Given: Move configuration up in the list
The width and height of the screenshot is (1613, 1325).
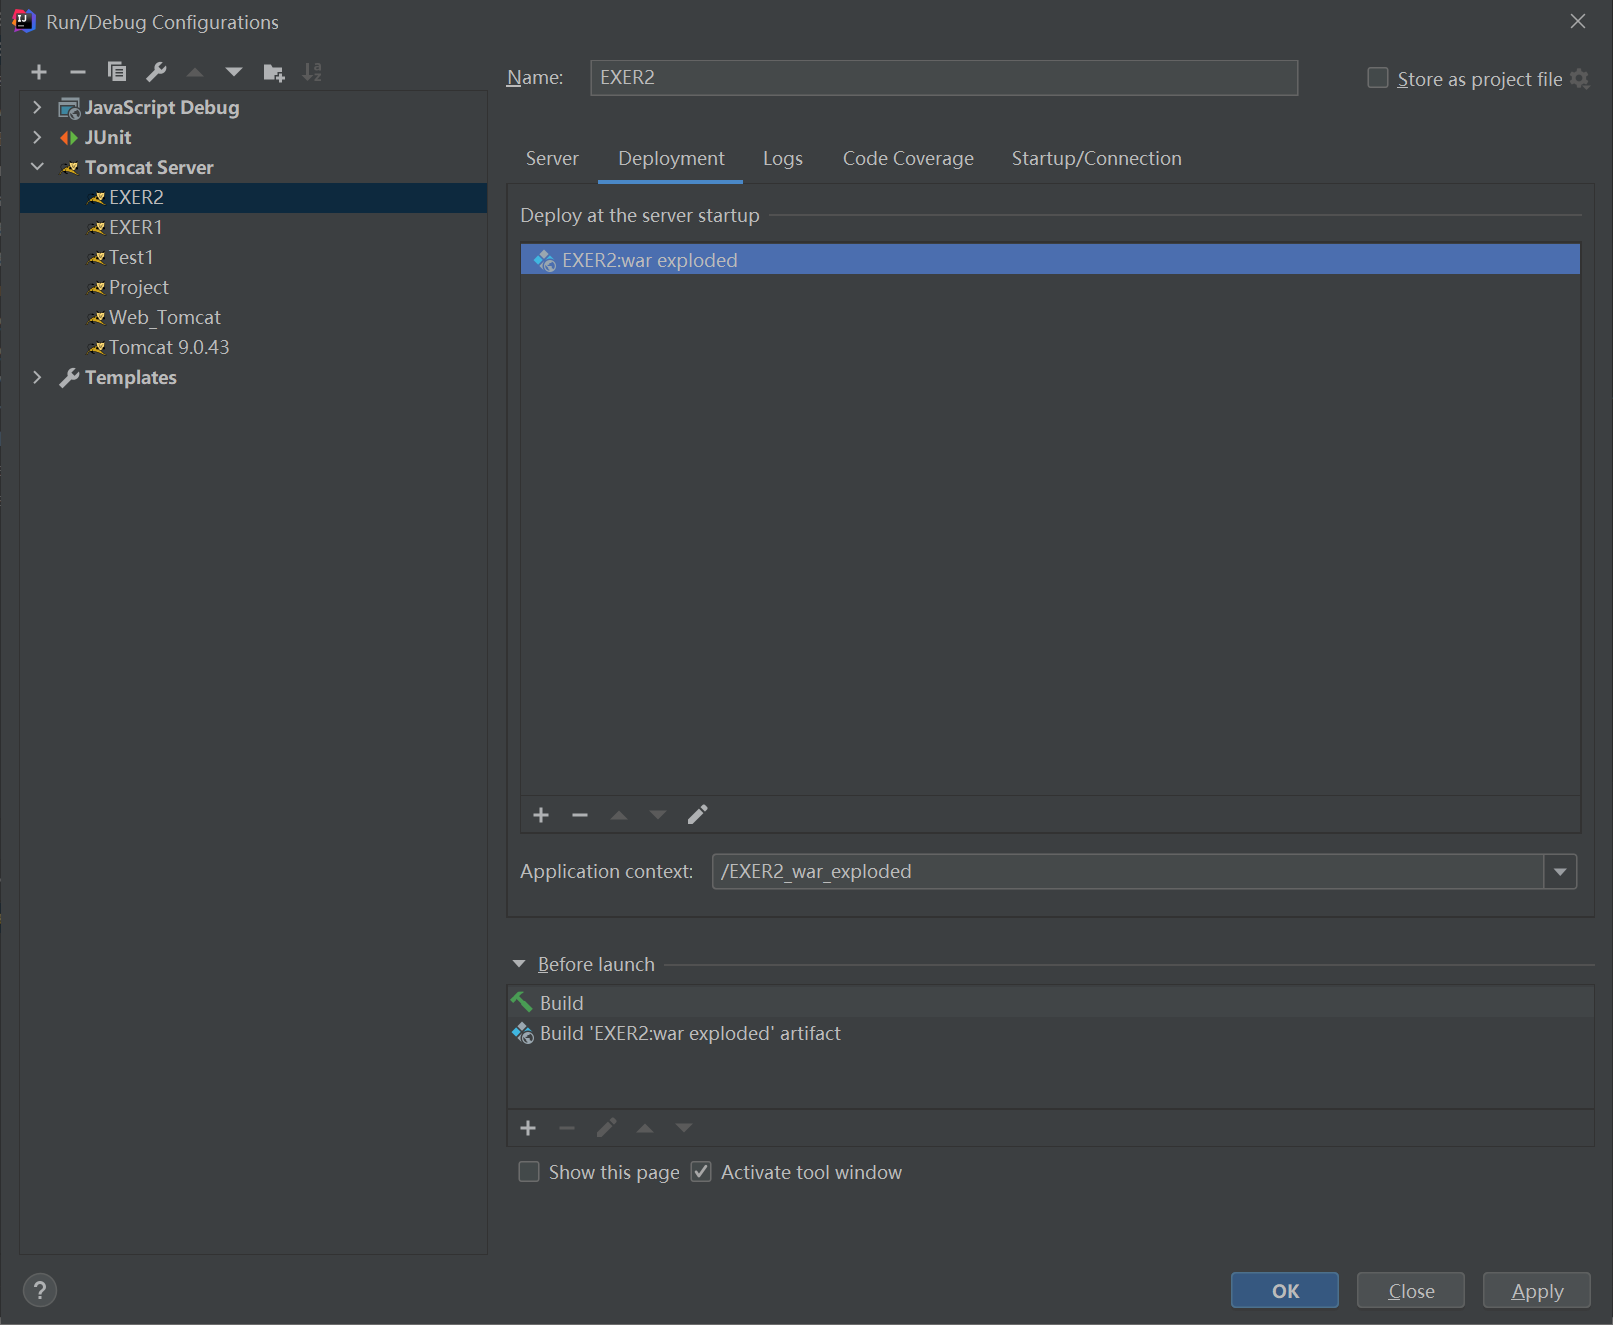Looking at the screenshot, I should 195,72.
